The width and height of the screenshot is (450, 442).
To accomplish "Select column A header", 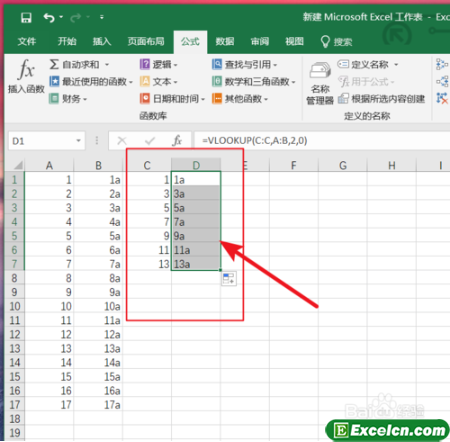I will pyautogui.click(x=49, y=165).
